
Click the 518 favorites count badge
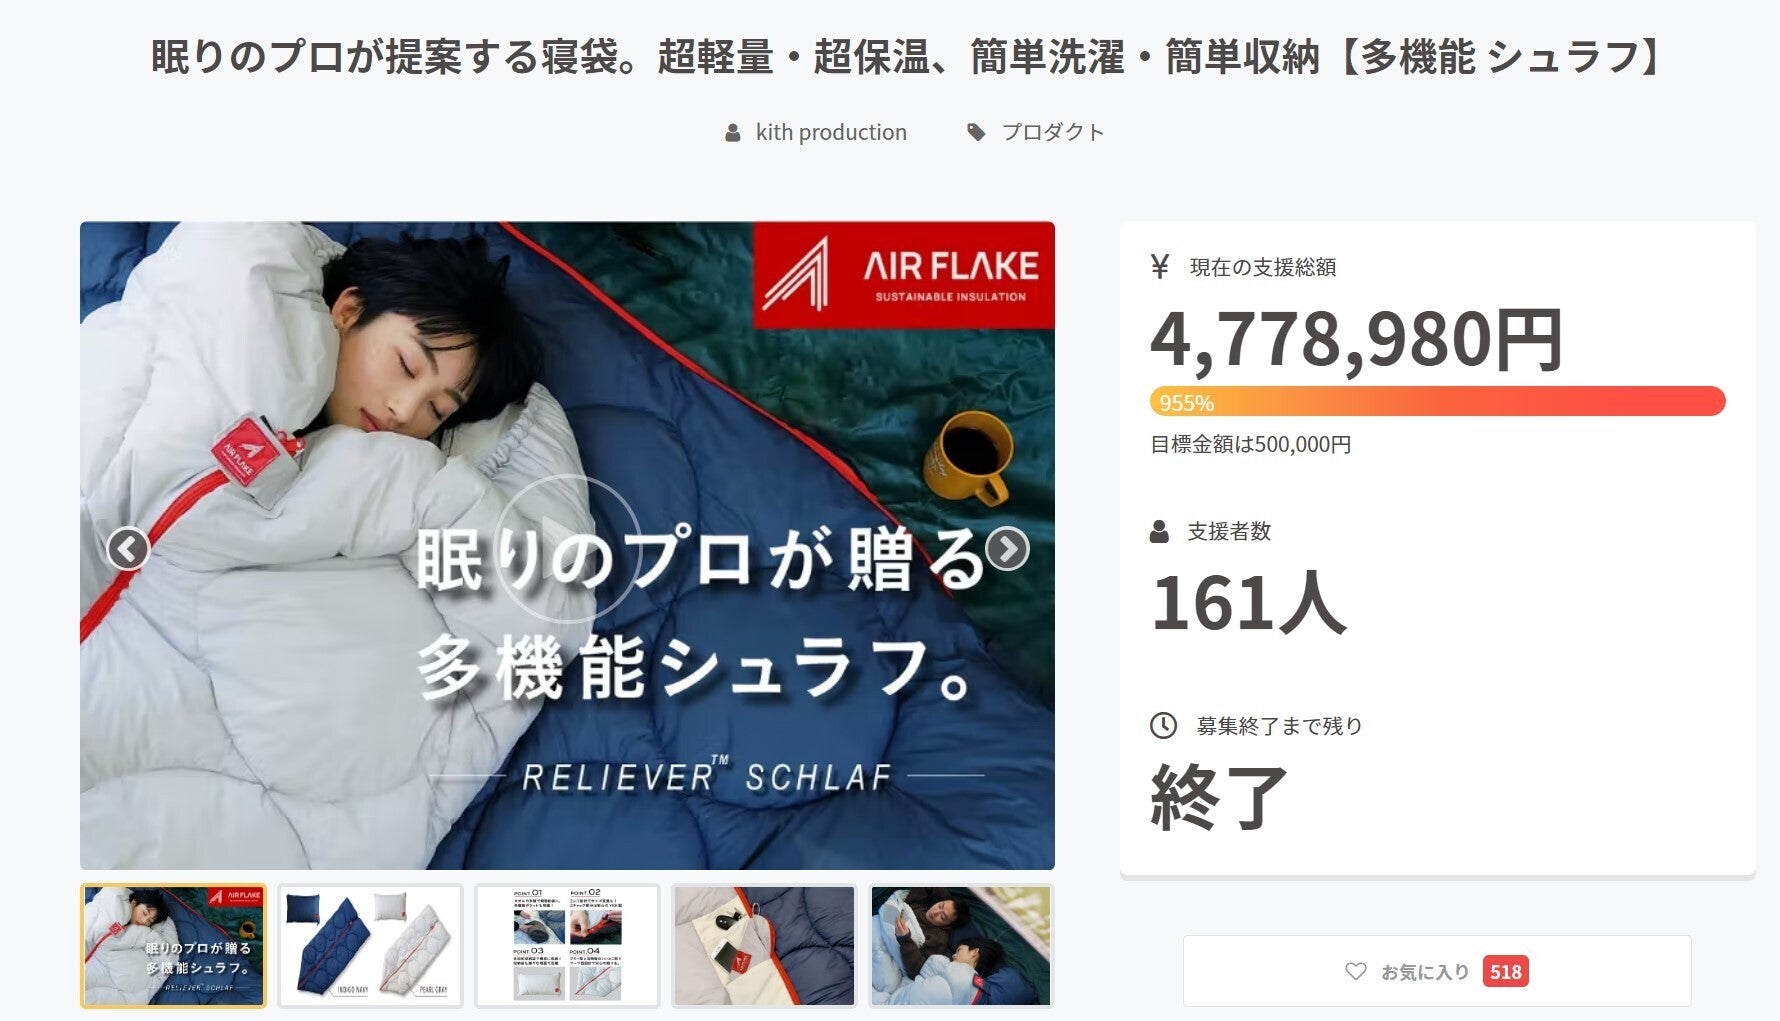click(x=1505, y=971)
